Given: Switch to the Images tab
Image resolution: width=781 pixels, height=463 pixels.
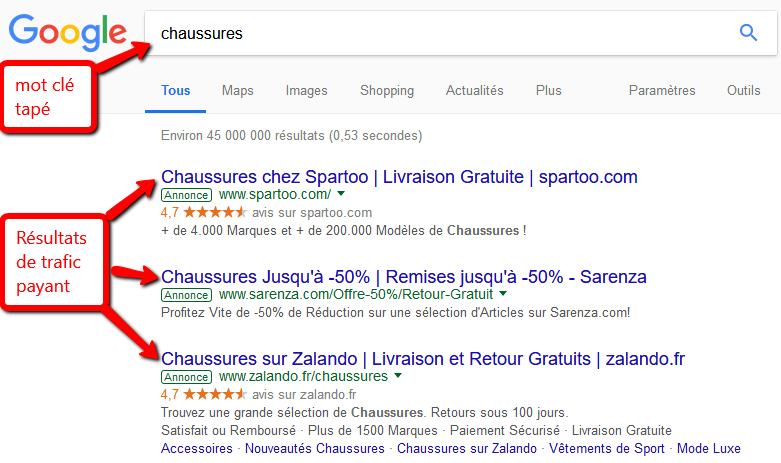Looking at the screenshot, I should [x=306, y=91].
